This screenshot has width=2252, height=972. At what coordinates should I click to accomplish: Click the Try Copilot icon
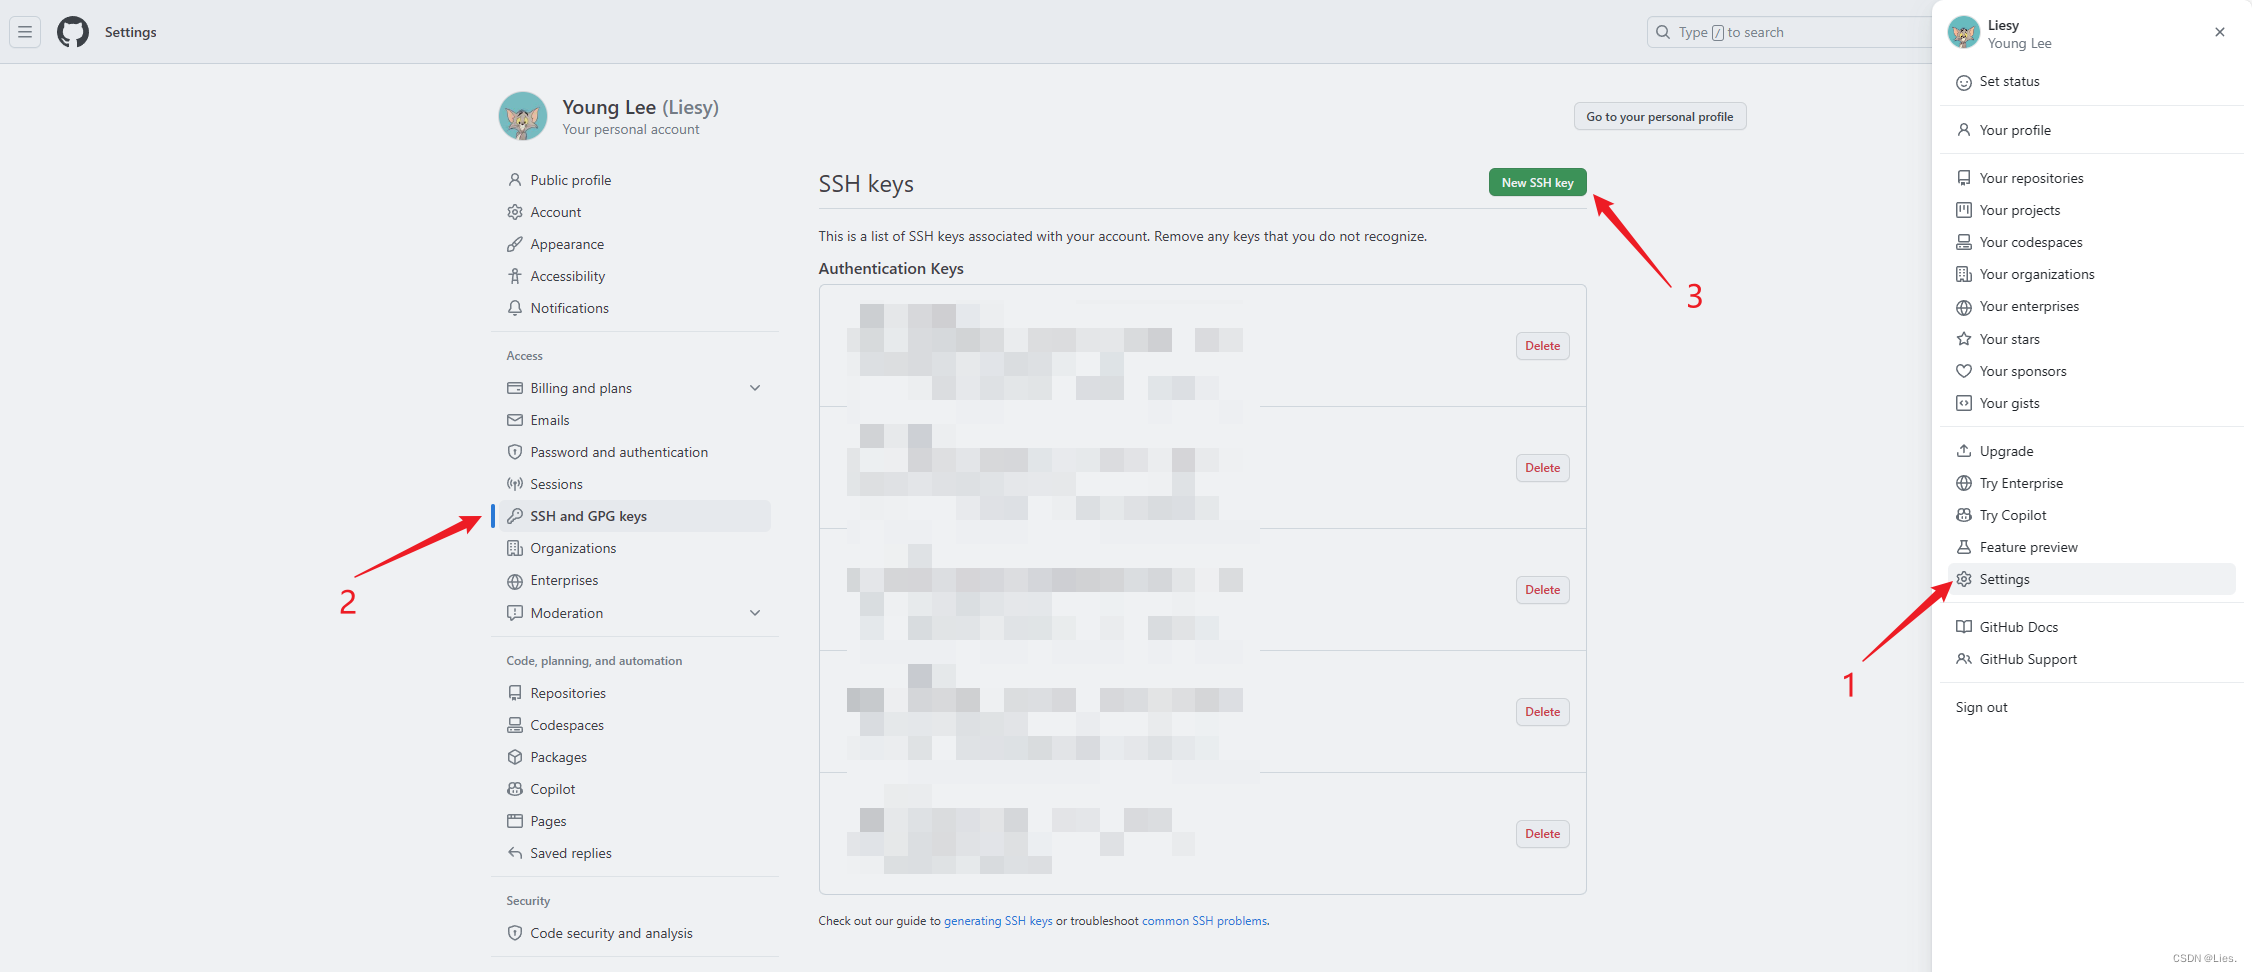pos(1964,515)
